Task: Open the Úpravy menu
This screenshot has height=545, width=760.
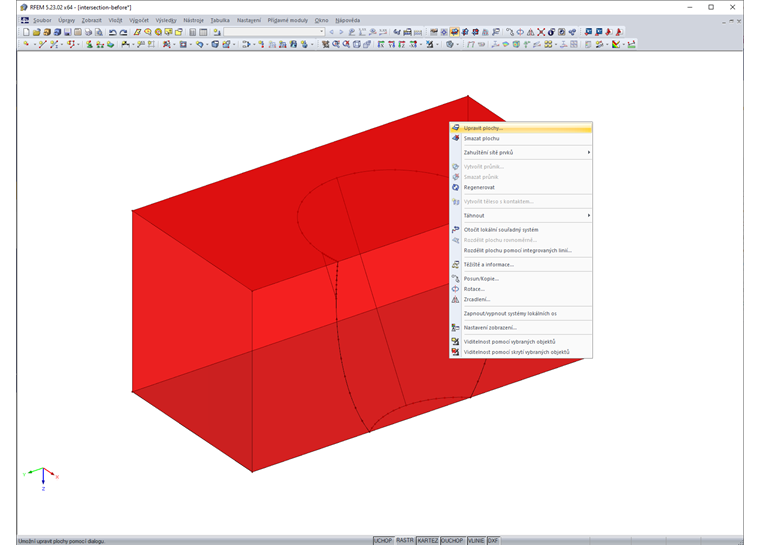Action: (66, 20)
